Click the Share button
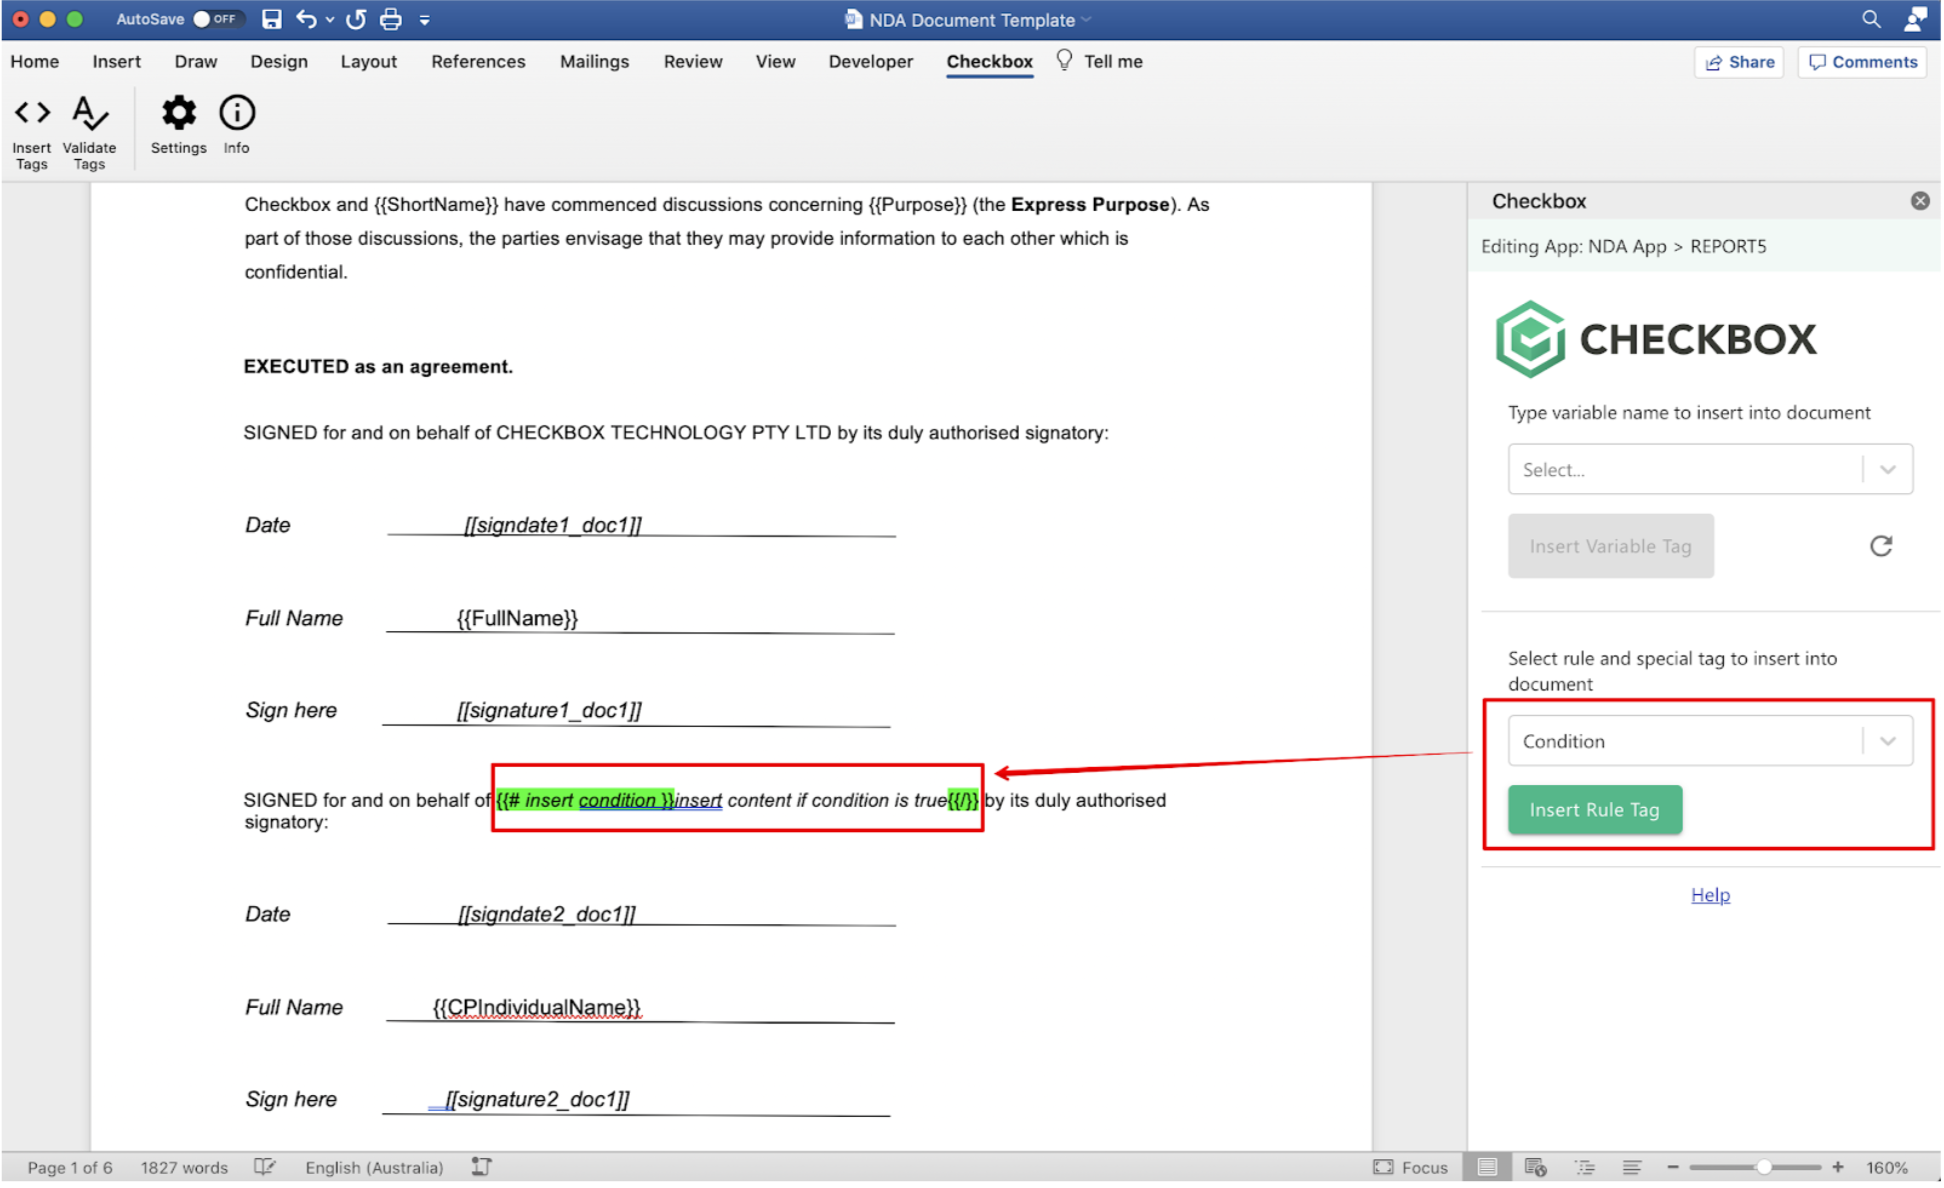 (x=1738, y=62)
